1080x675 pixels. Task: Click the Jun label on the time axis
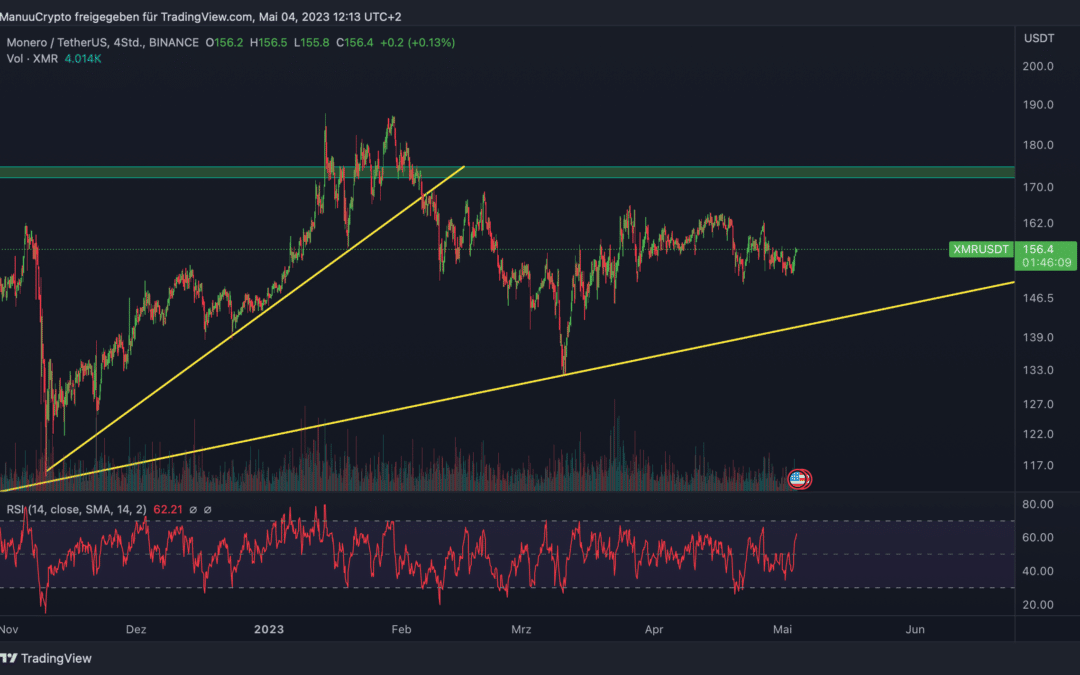click(915, 630)
